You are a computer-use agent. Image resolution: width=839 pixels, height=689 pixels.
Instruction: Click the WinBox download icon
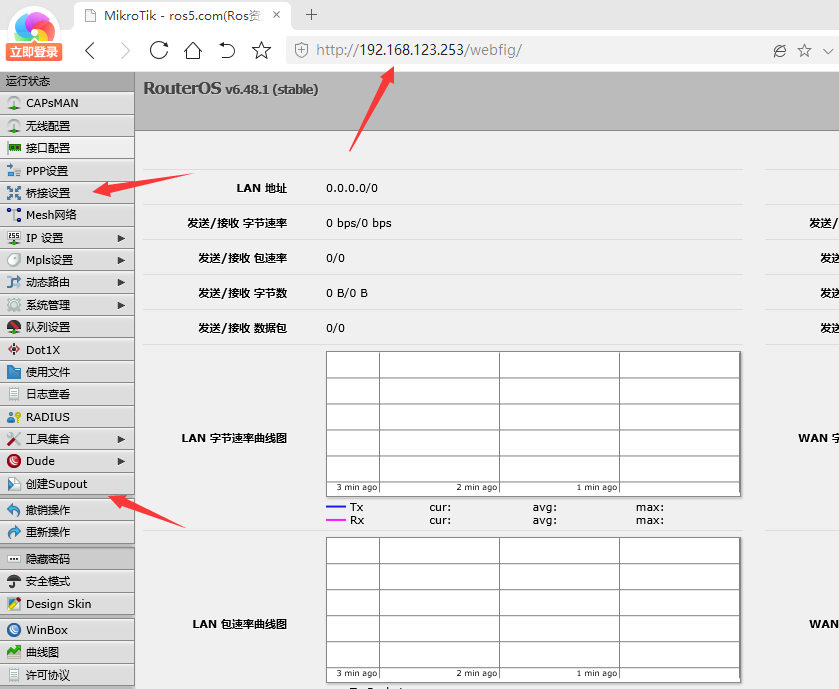point(14,630)
